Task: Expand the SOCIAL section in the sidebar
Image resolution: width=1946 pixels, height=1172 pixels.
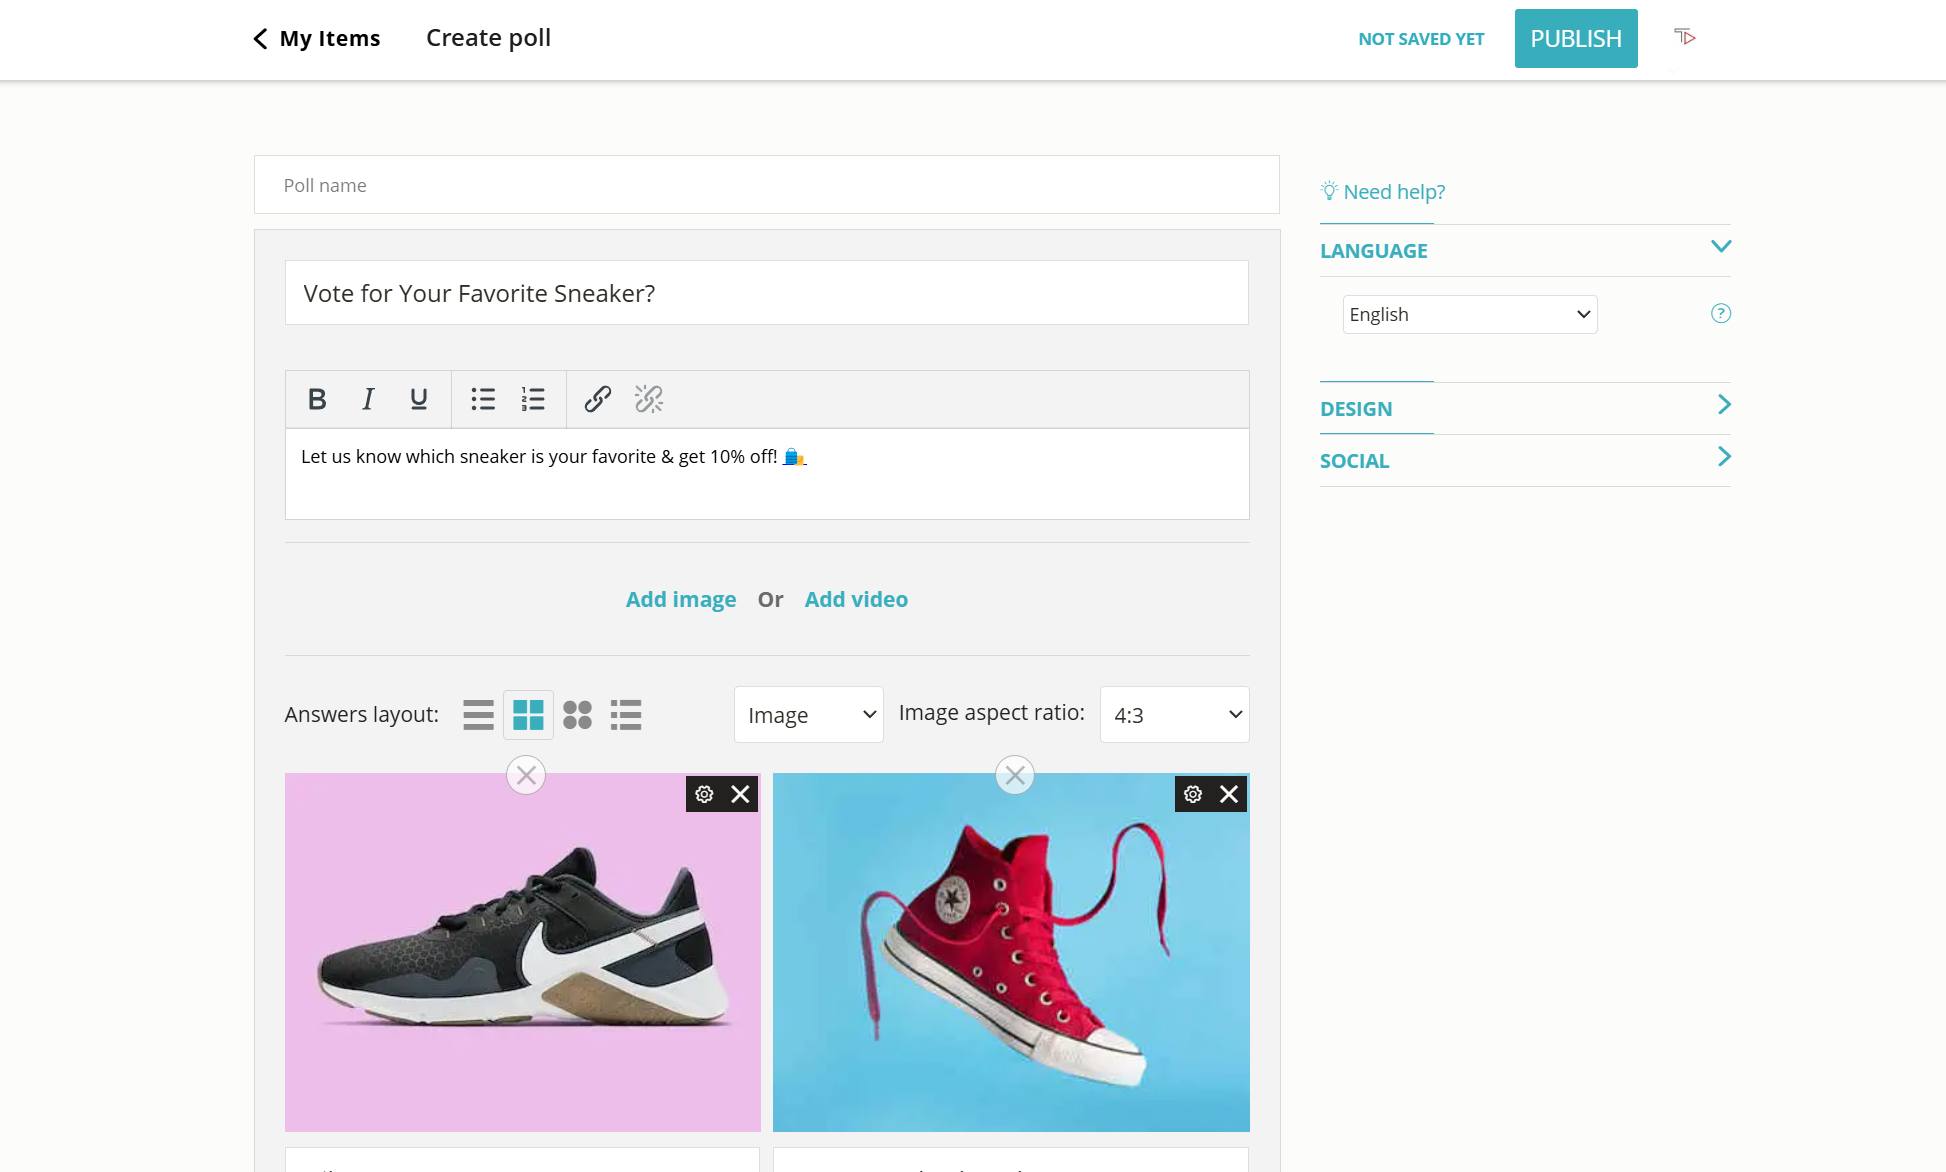Action: (x=1525, y=460)
